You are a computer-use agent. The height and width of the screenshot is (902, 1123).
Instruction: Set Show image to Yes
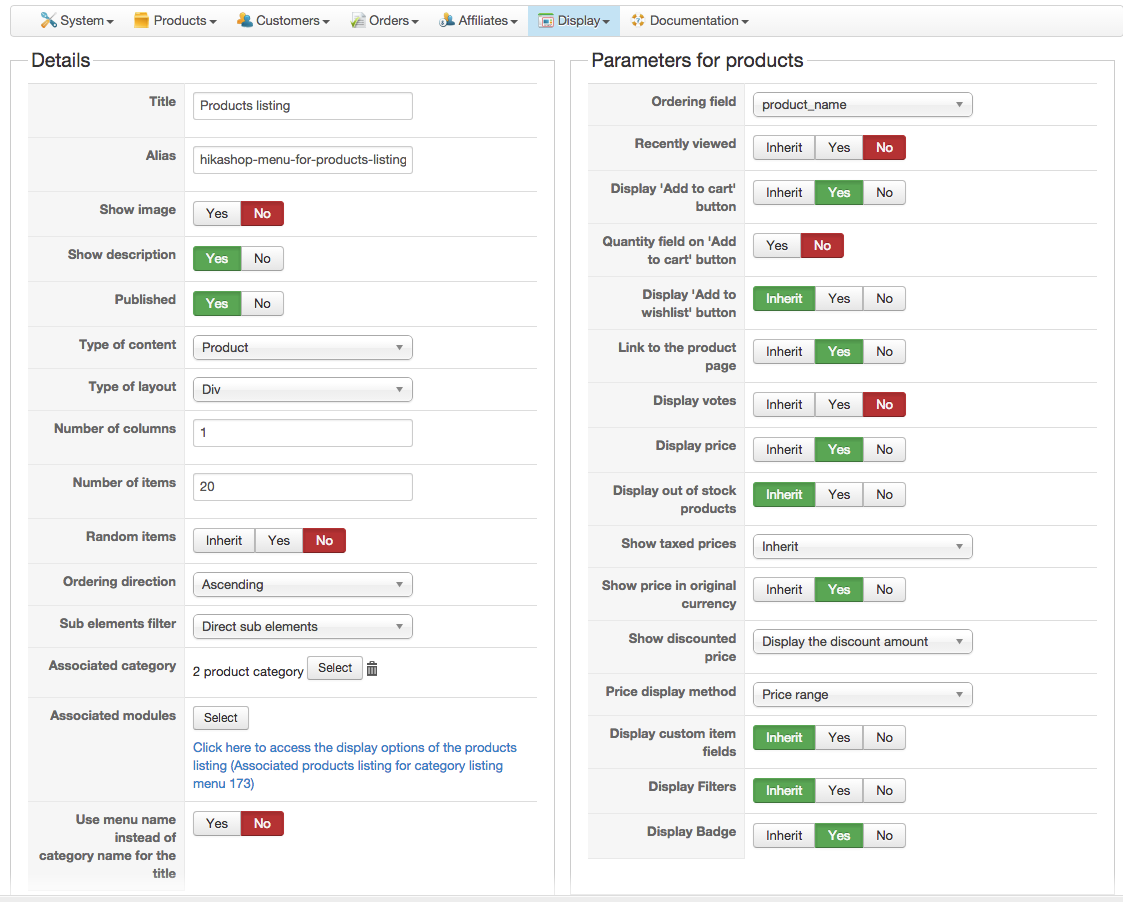pyautogui.click(x=217, y=213)
